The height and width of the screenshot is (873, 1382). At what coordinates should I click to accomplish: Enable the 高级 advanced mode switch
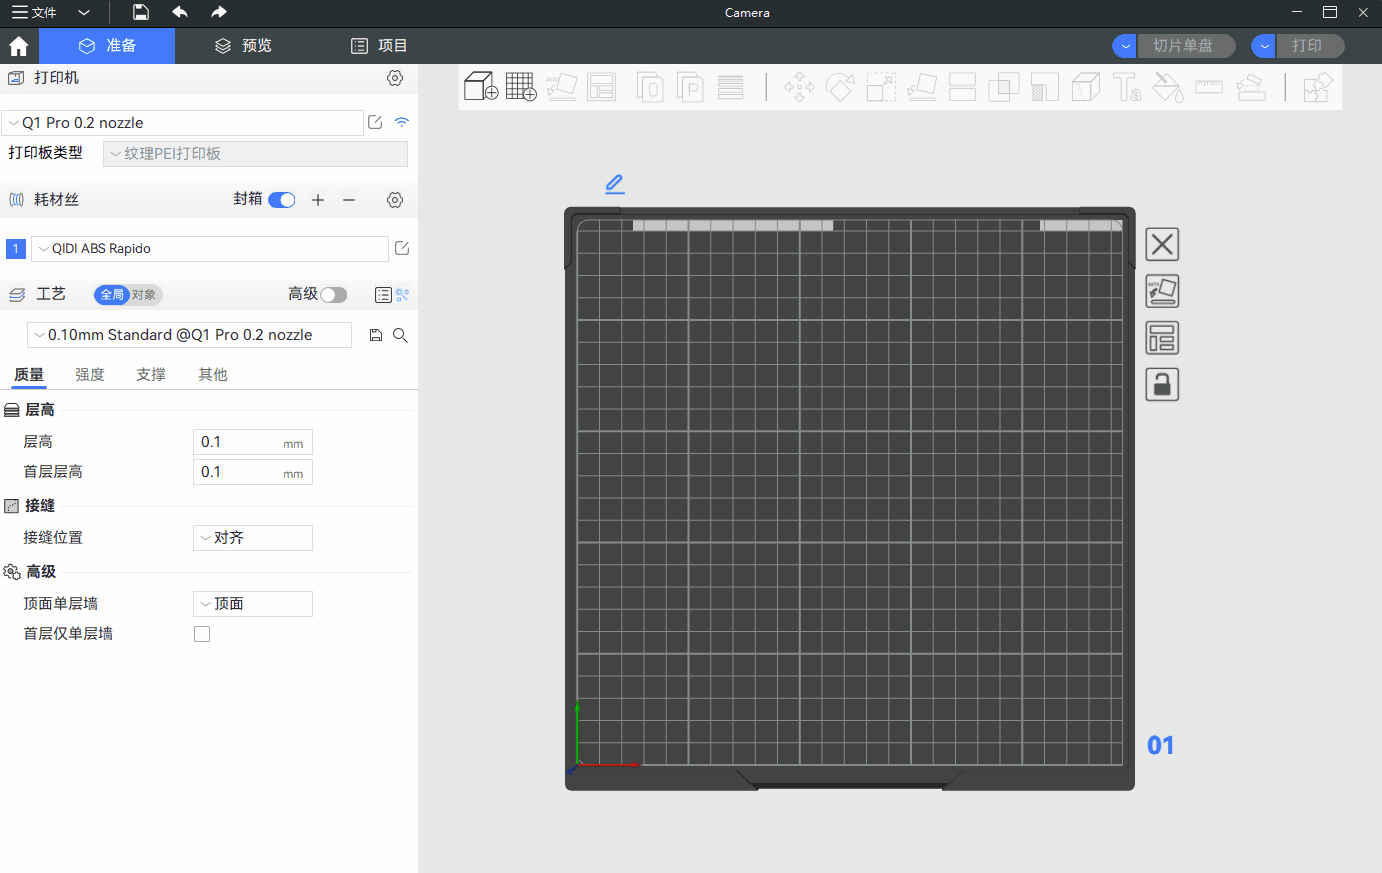coord(333,294)
